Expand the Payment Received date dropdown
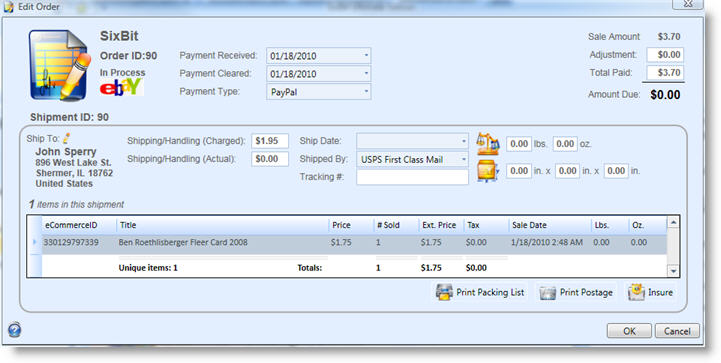721x363 pixels. click(366, 56)
